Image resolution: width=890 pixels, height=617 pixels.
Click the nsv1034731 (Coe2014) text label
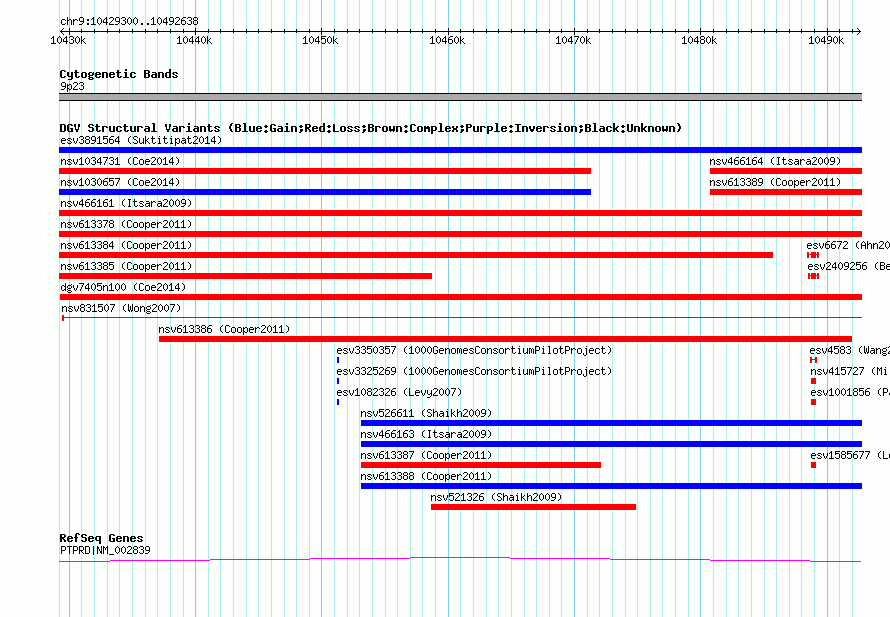(120, 161)
